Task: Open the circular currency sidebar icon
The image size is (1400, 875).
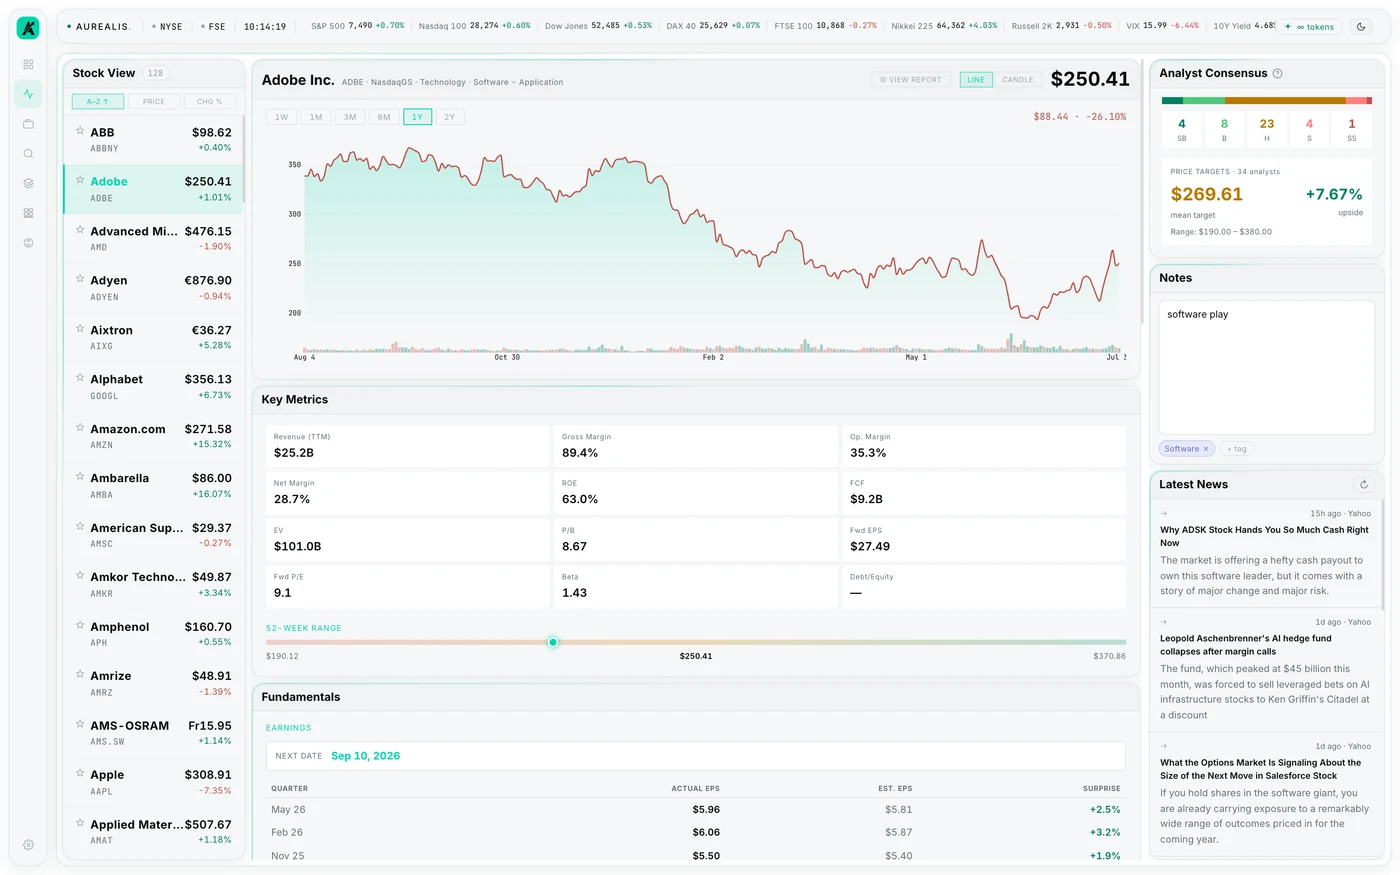Action: pyautogui.click(x=28, y=243)
